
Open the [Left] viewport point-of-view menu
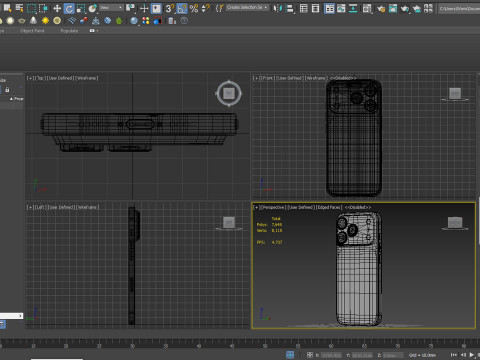tap(40, 207)
